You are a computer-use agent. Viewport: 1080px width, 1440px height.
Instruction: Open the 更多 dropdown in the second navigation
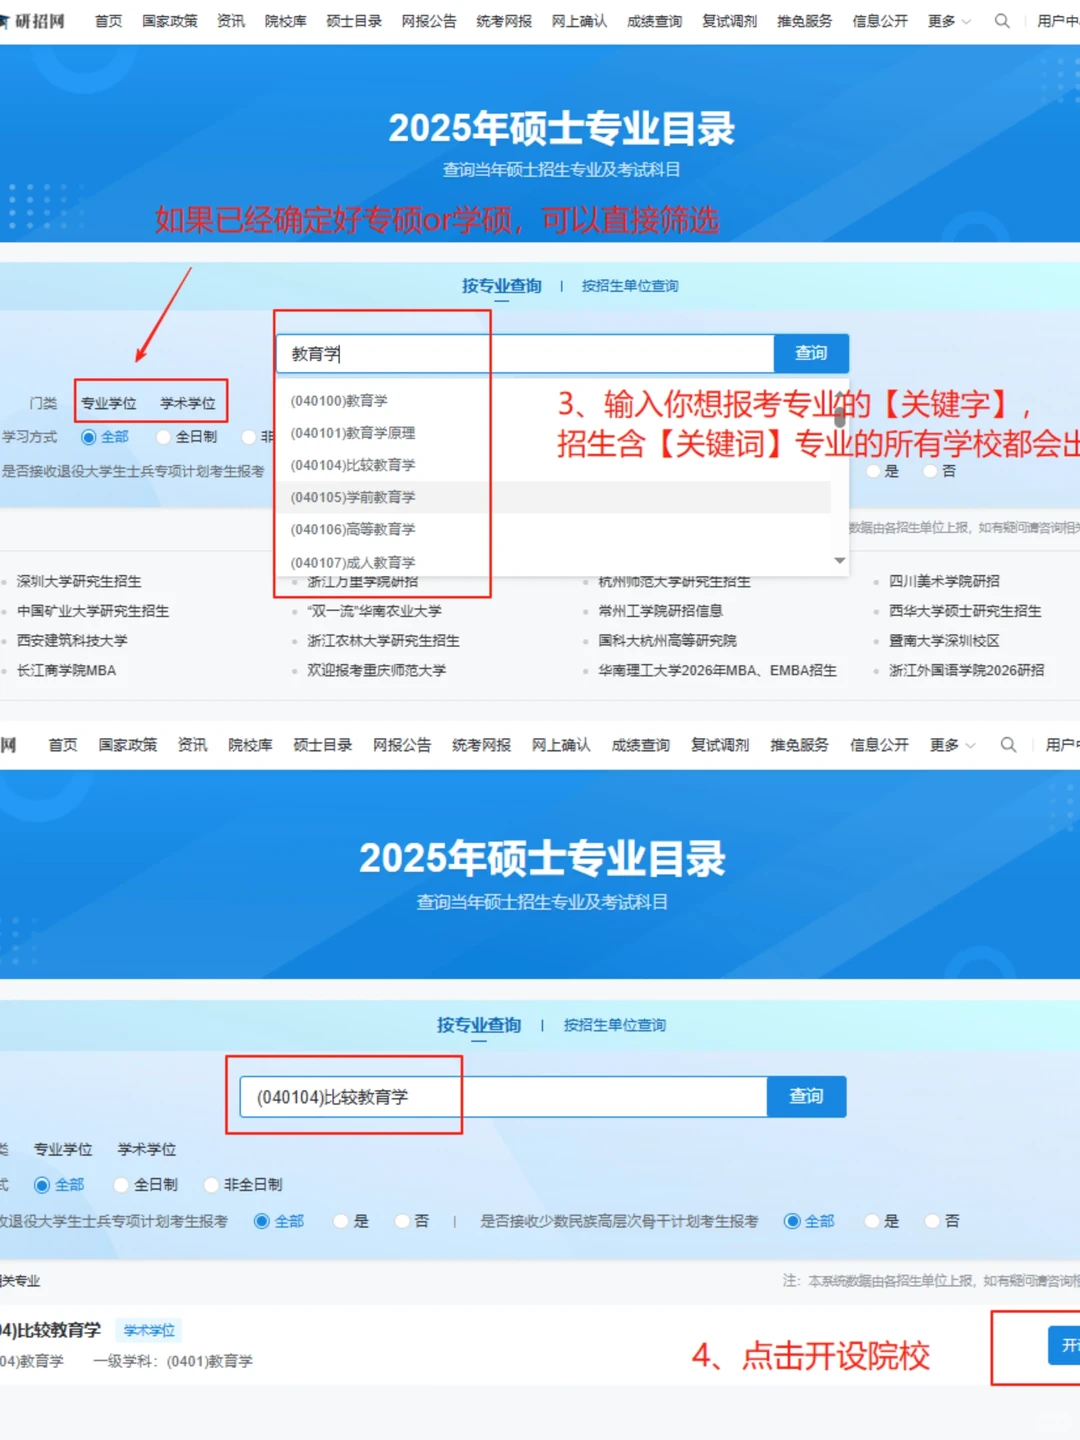[946, 745]
